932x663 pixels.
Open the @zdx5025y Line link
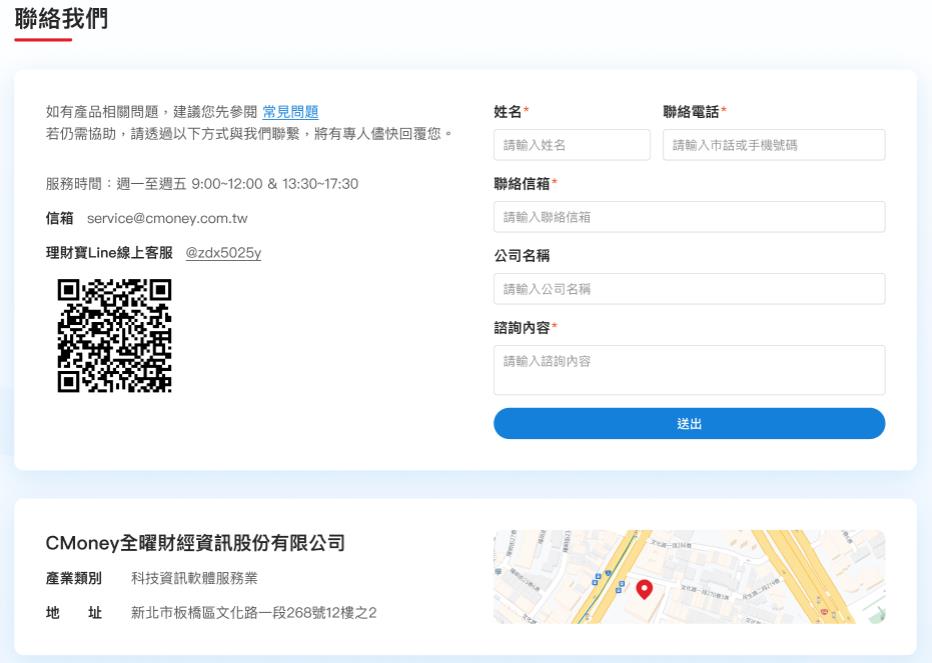[x=223, y=253]
